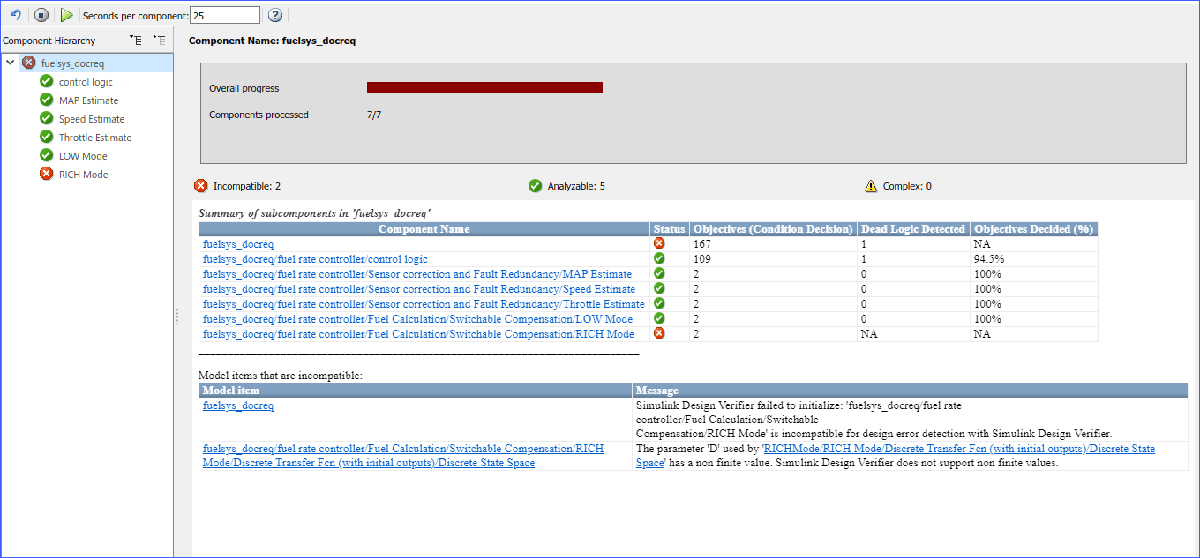Select RICH Mode in the hierarchy tree

coord(83,174)
